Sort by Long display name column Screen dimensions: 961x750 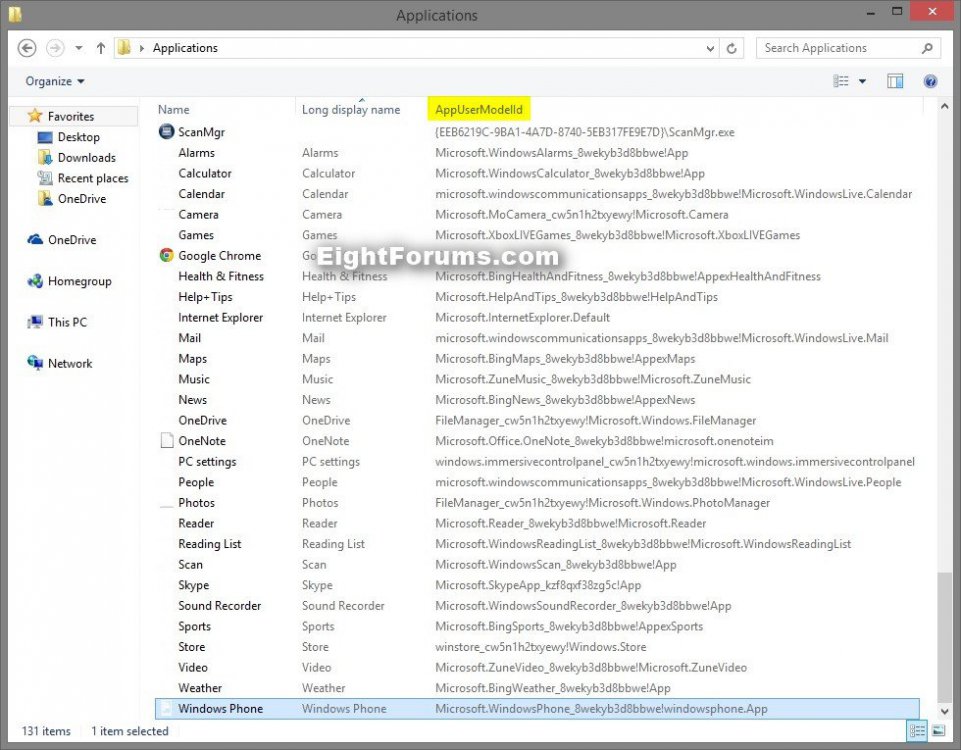pos(351,110)
